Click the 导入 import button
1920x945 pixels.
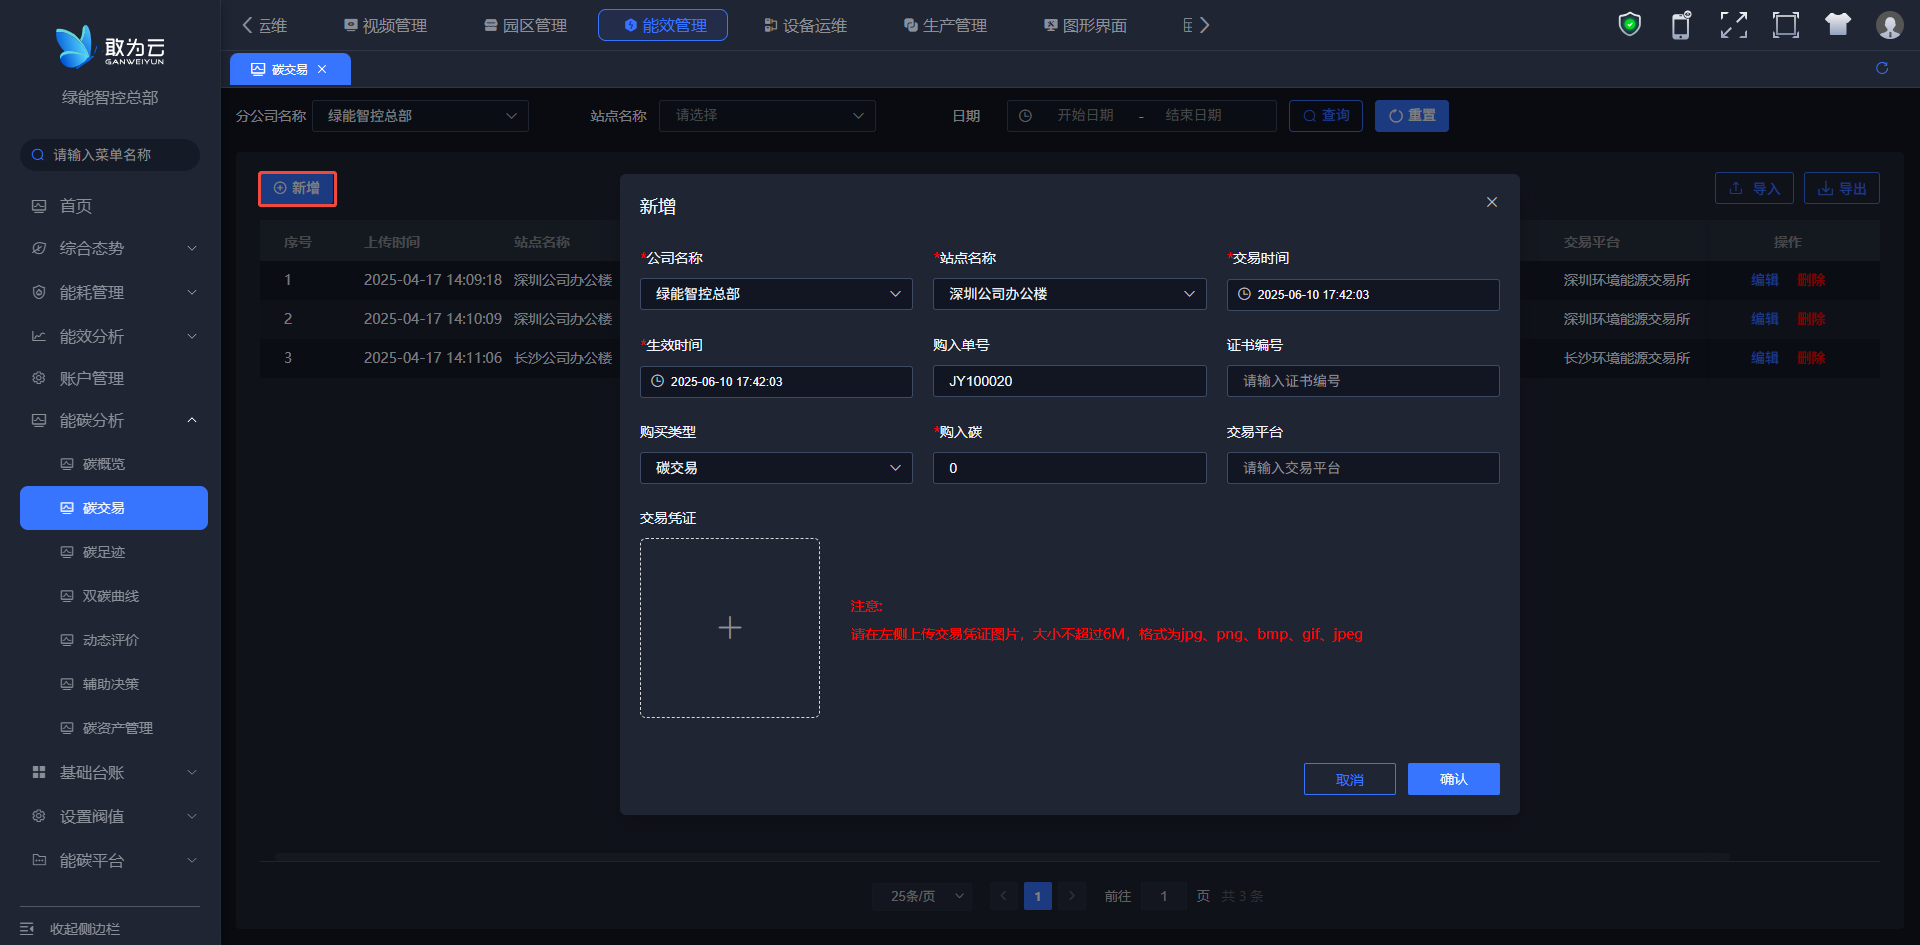point(1754,188)
